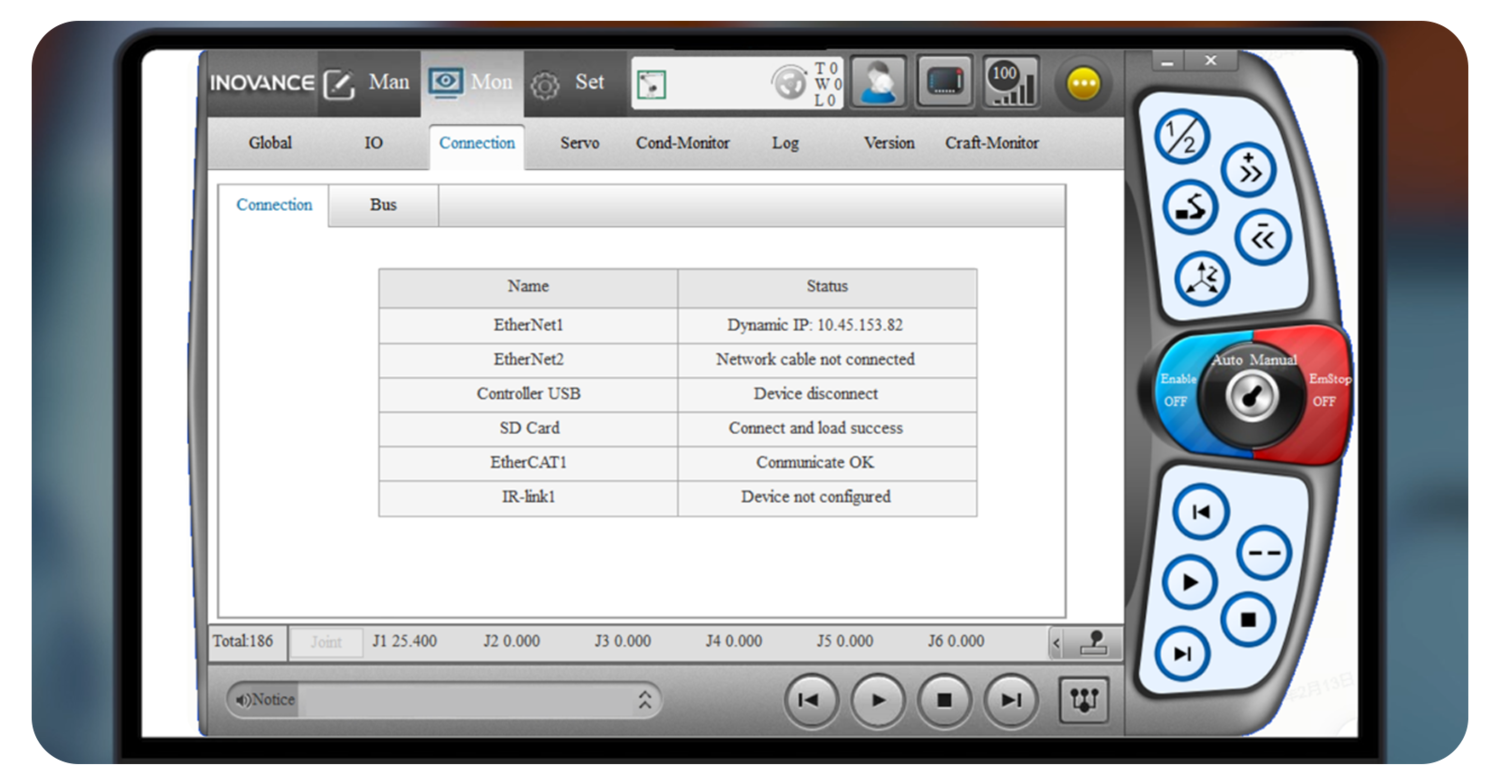Click the user login icon
Viewport: 1500px width, 784px height.
tap(879, 82)
